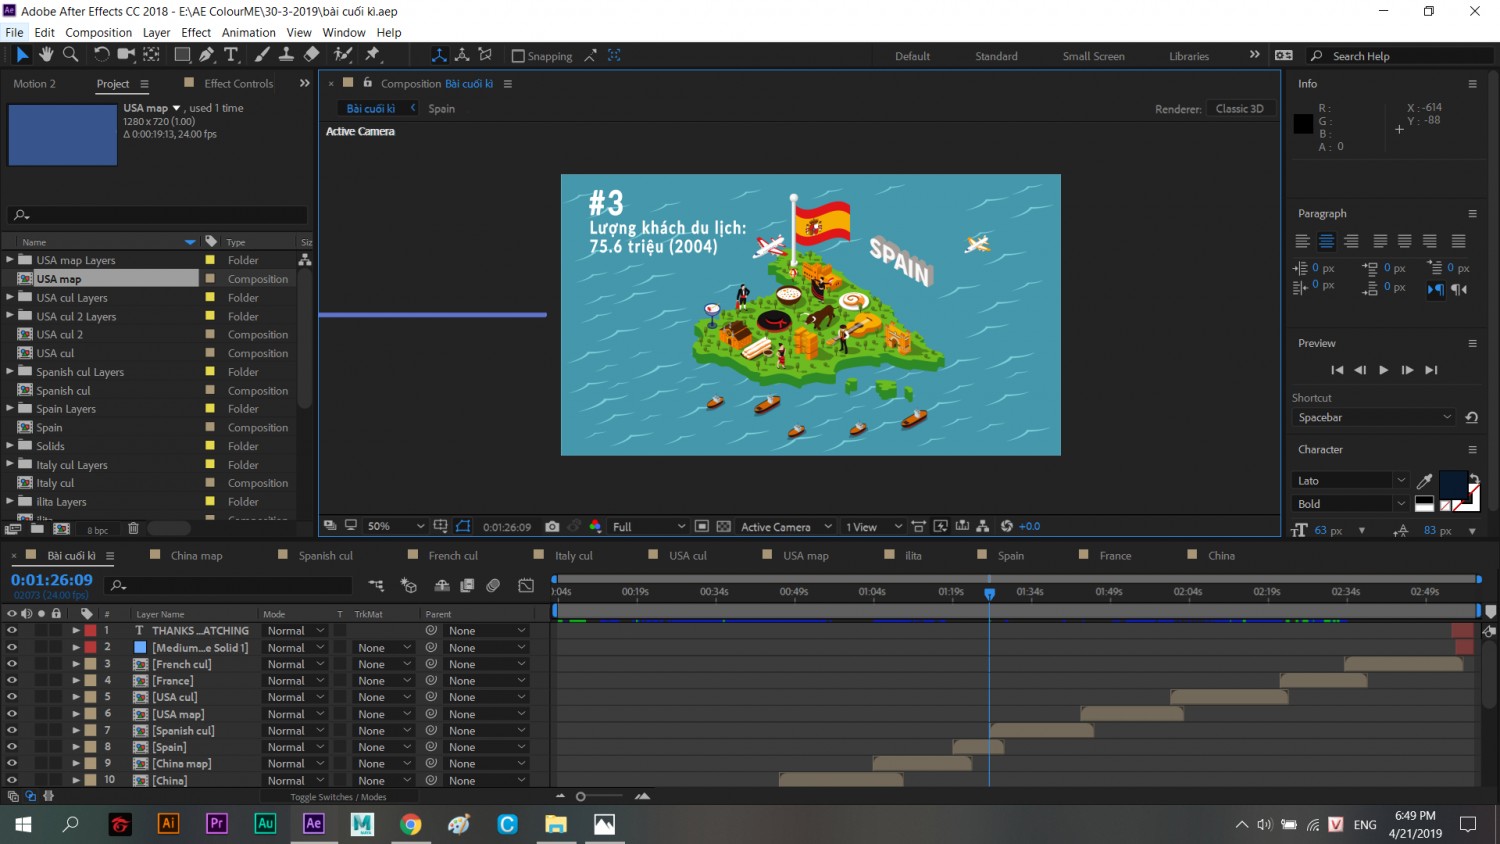The height and width of the screenshot is (844, 1500).
Task: Click the timeline zoom slider handle
Action: click(x=581, y=797)
